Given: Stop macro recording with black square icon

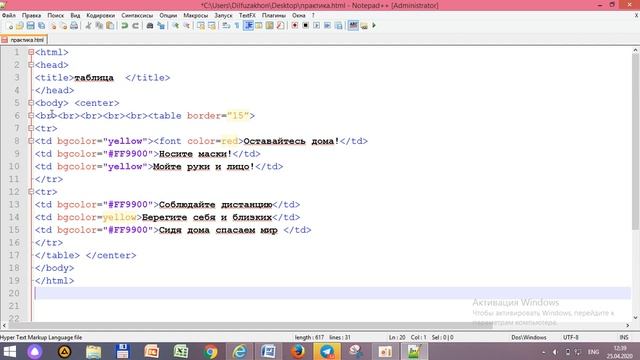Looking at the screenshot, I should tap(305, 26).
